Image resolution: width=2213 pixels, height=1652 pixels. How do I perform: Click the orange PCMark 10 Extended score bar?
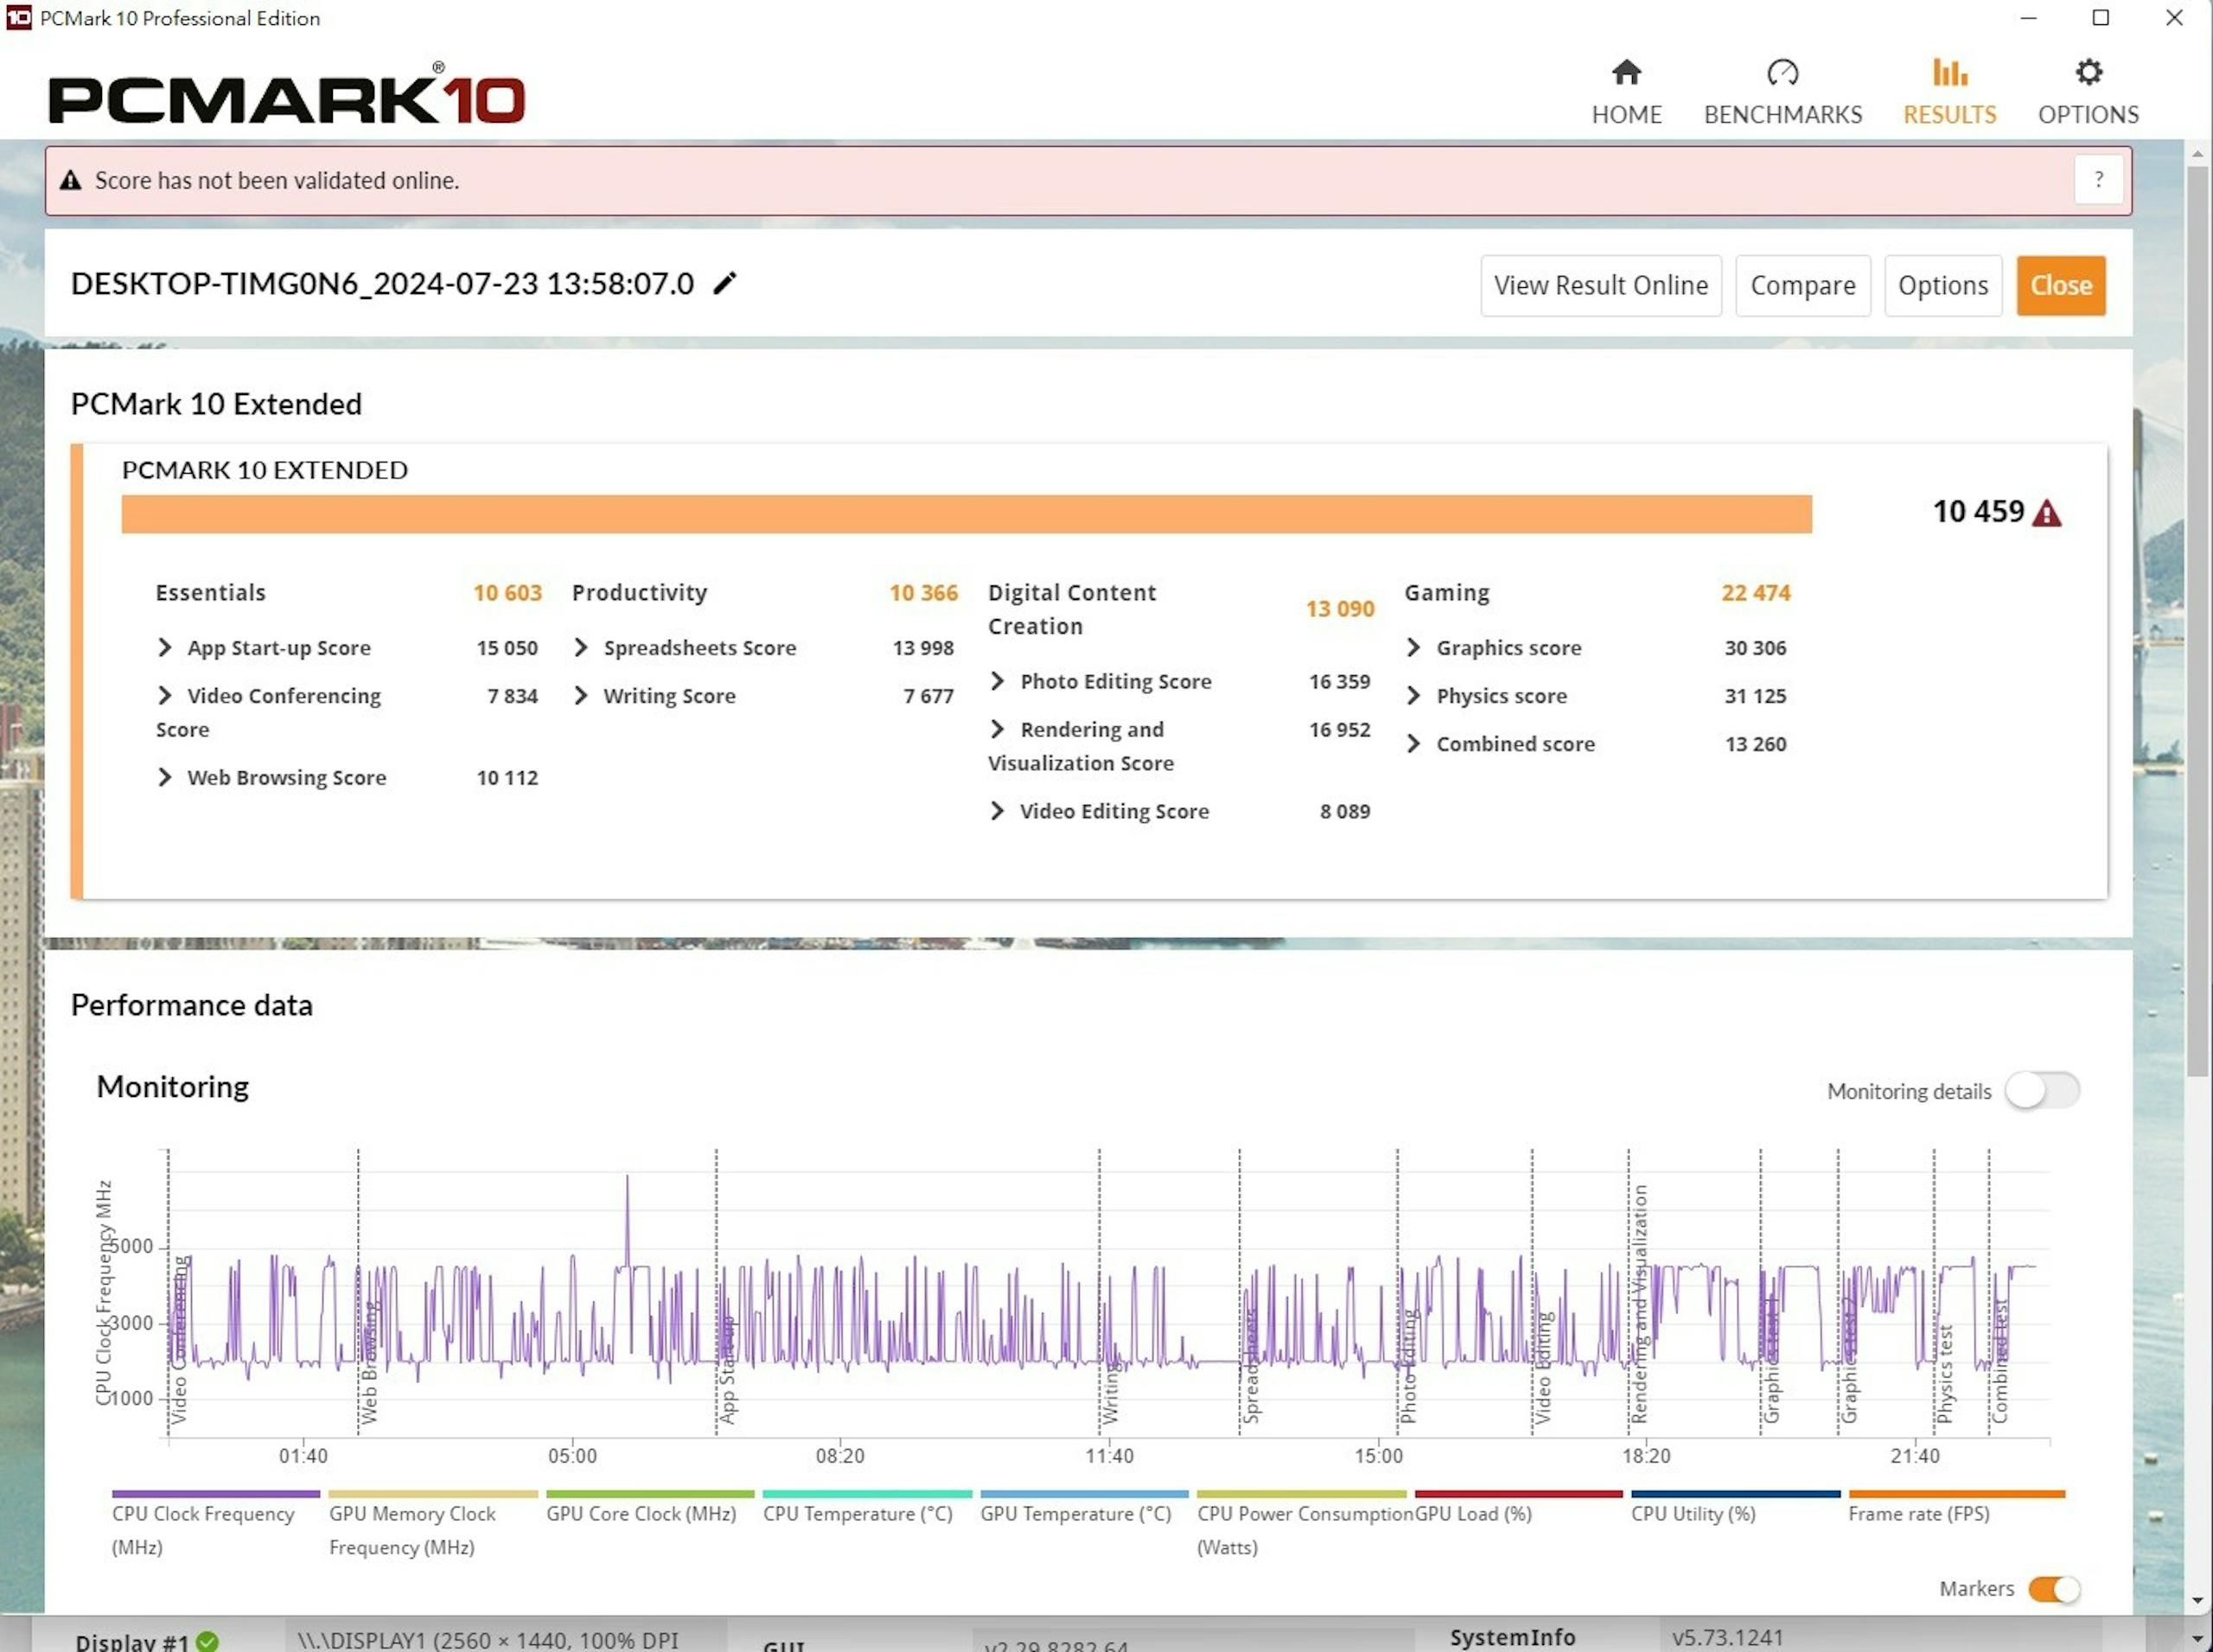[x=966, y=514]
